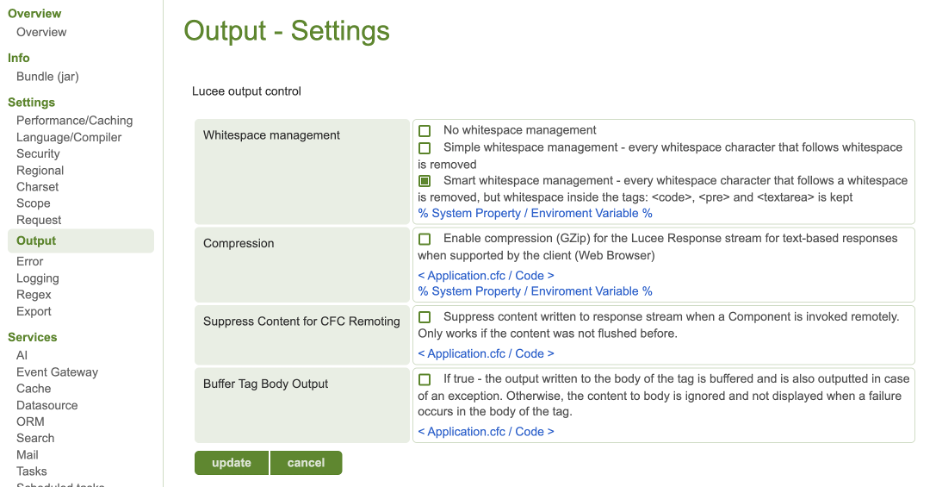Enable GZip compression checkbox
The height and width of the screenshot is (488, 936).
(x=425, y=239)
